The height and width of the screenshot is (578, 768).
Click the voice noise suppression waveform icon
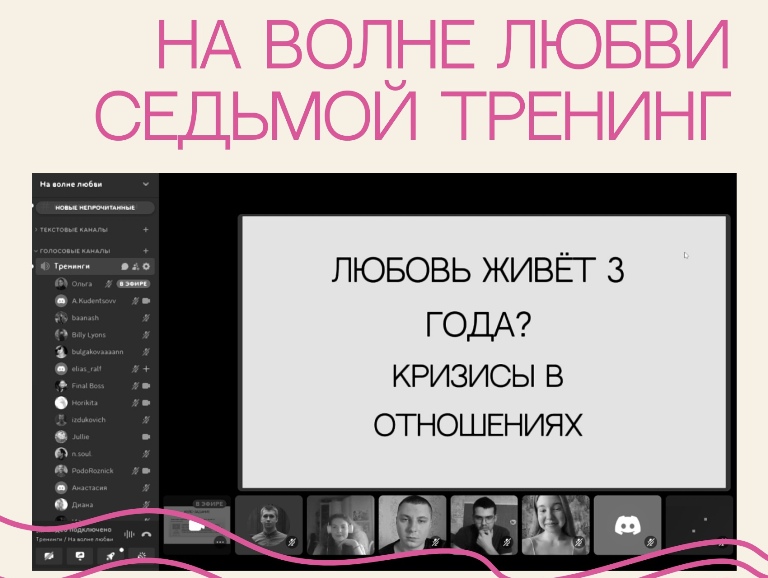[x=127, y=535]
